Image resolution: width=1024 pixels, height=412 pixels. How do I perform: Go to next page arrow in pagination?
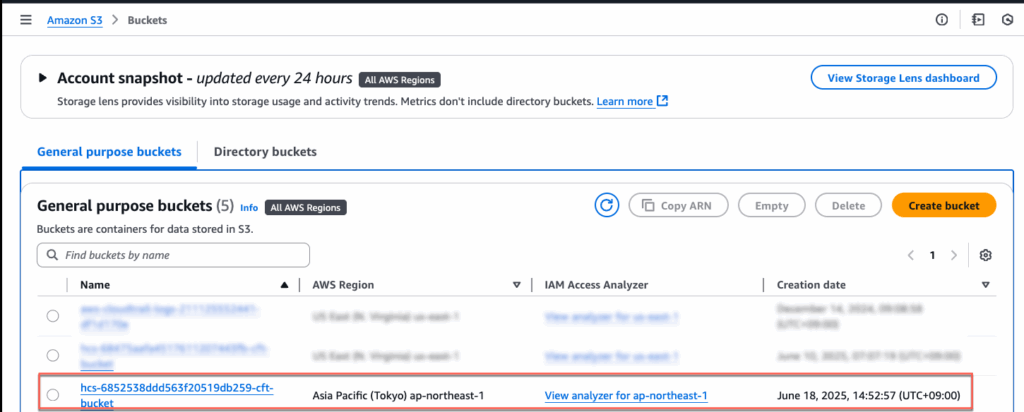tap(954, 255)
